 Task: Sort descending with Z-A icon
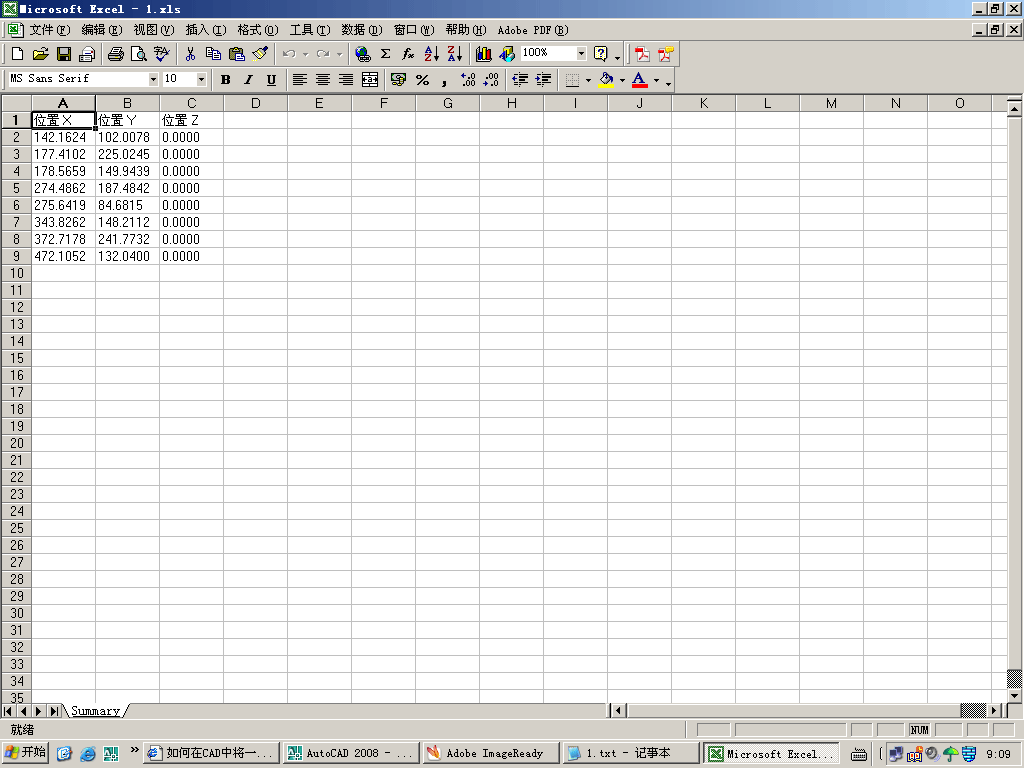click(455, 54)
